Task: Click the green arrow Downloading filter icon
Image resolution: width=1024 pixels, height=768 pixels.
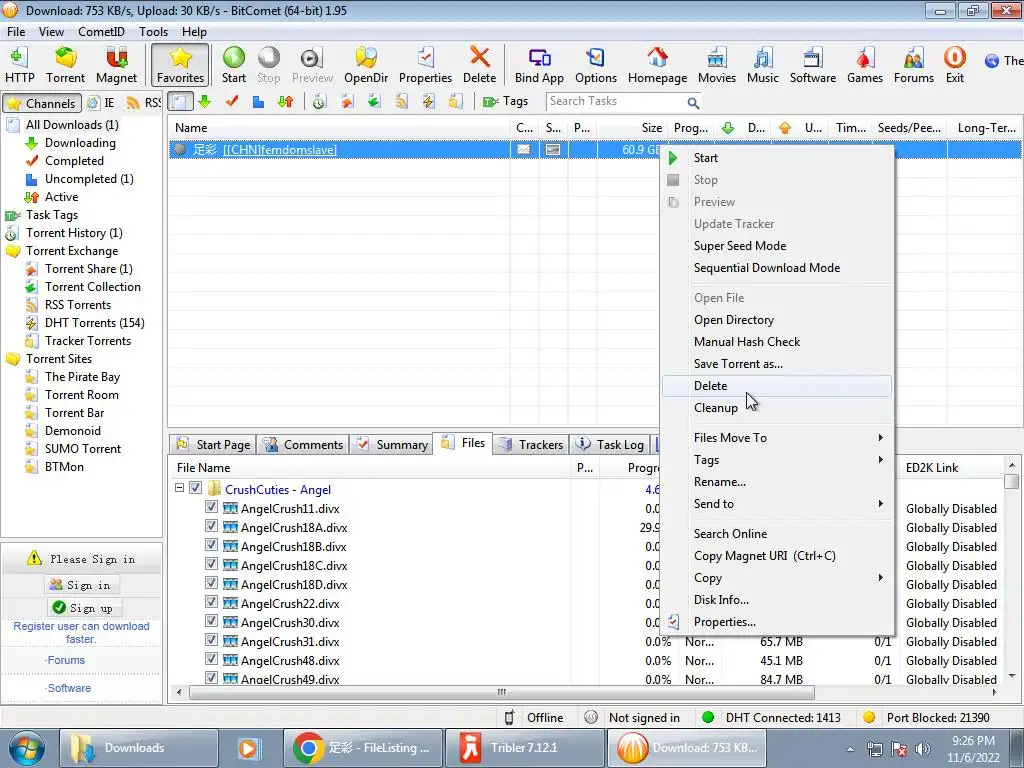Action: click(205, 101)
